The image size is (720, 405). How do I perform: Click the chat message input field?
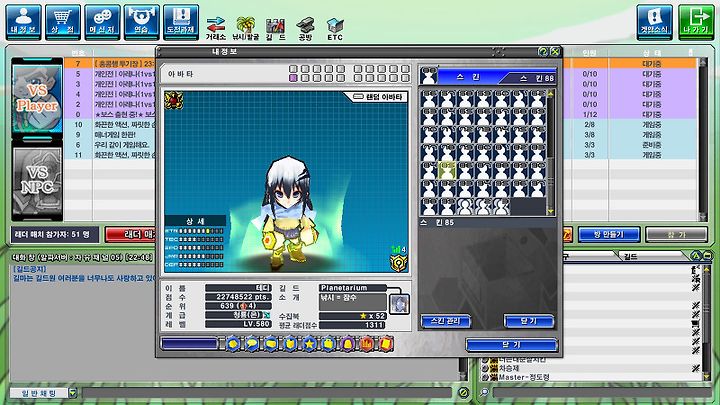pyautogui.click(x=267, y=393)
